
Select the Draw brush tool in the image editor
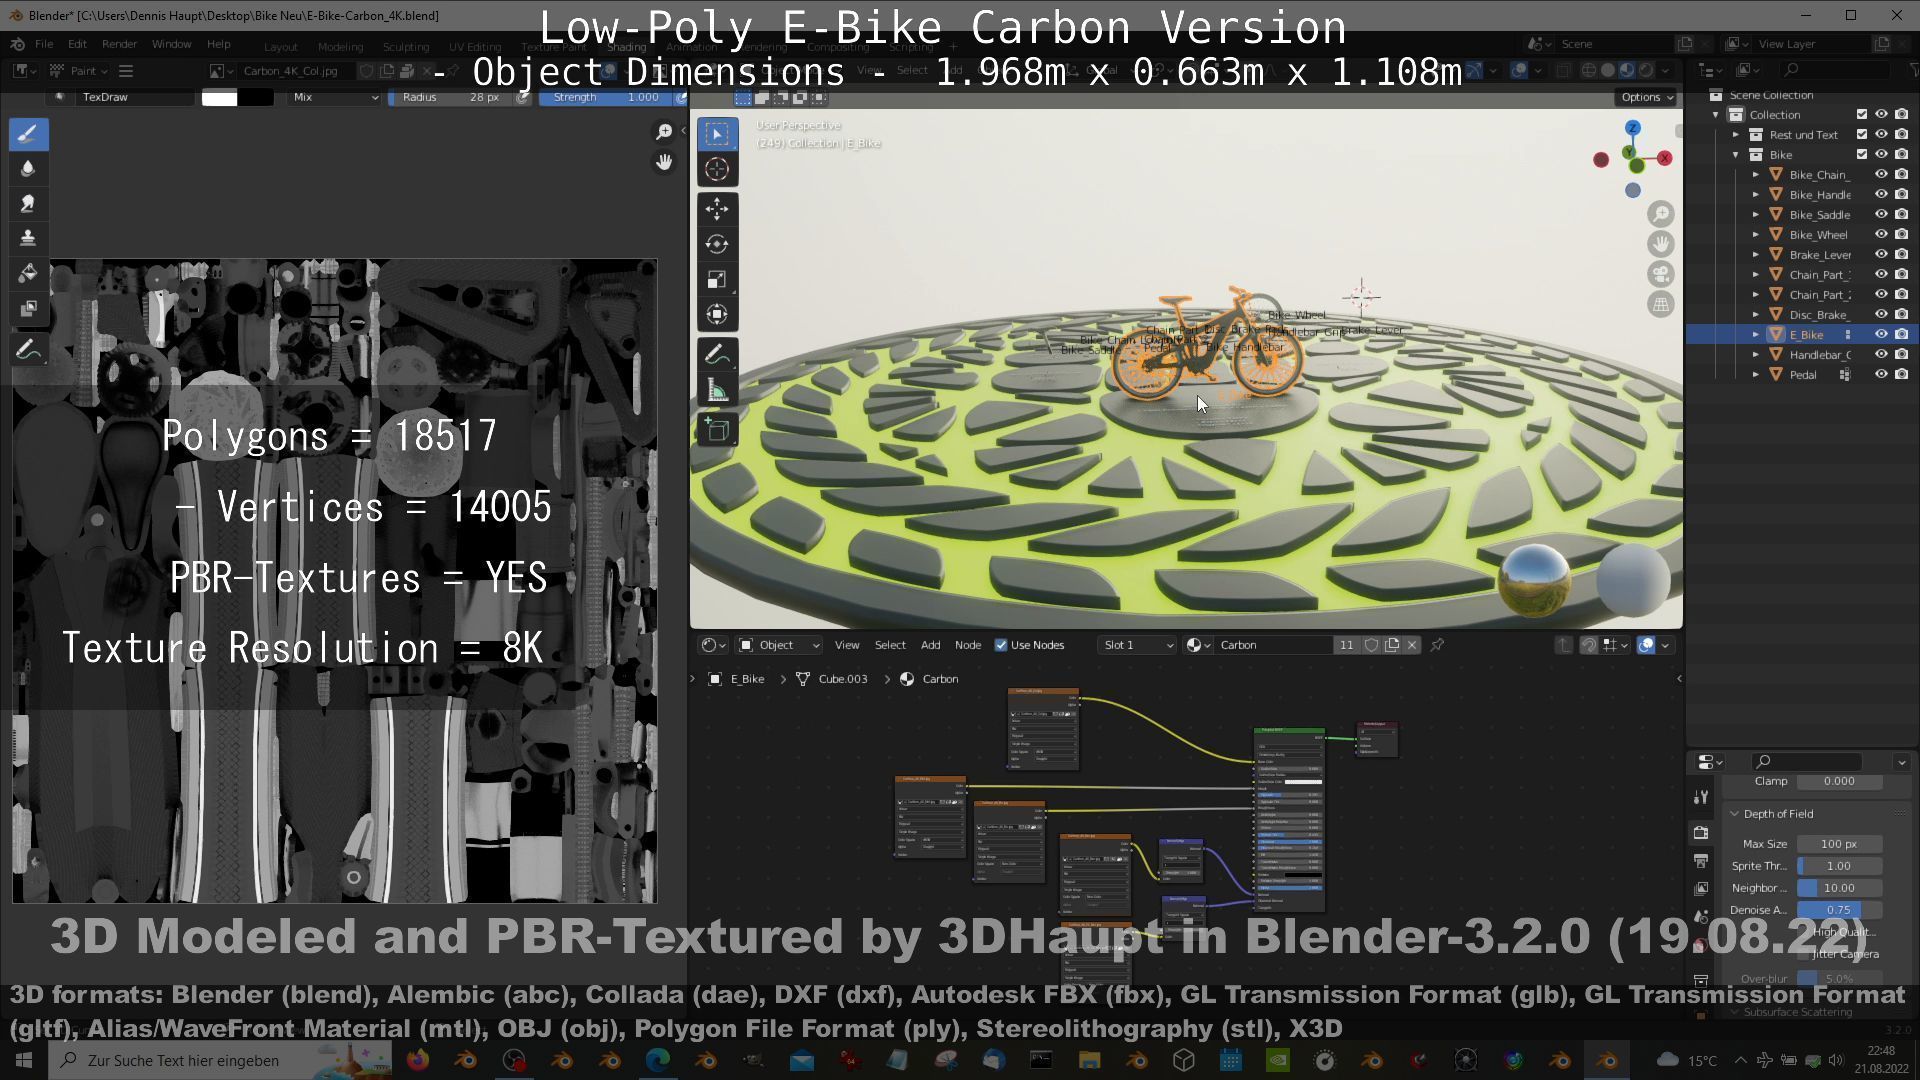[x=28, y=134]
